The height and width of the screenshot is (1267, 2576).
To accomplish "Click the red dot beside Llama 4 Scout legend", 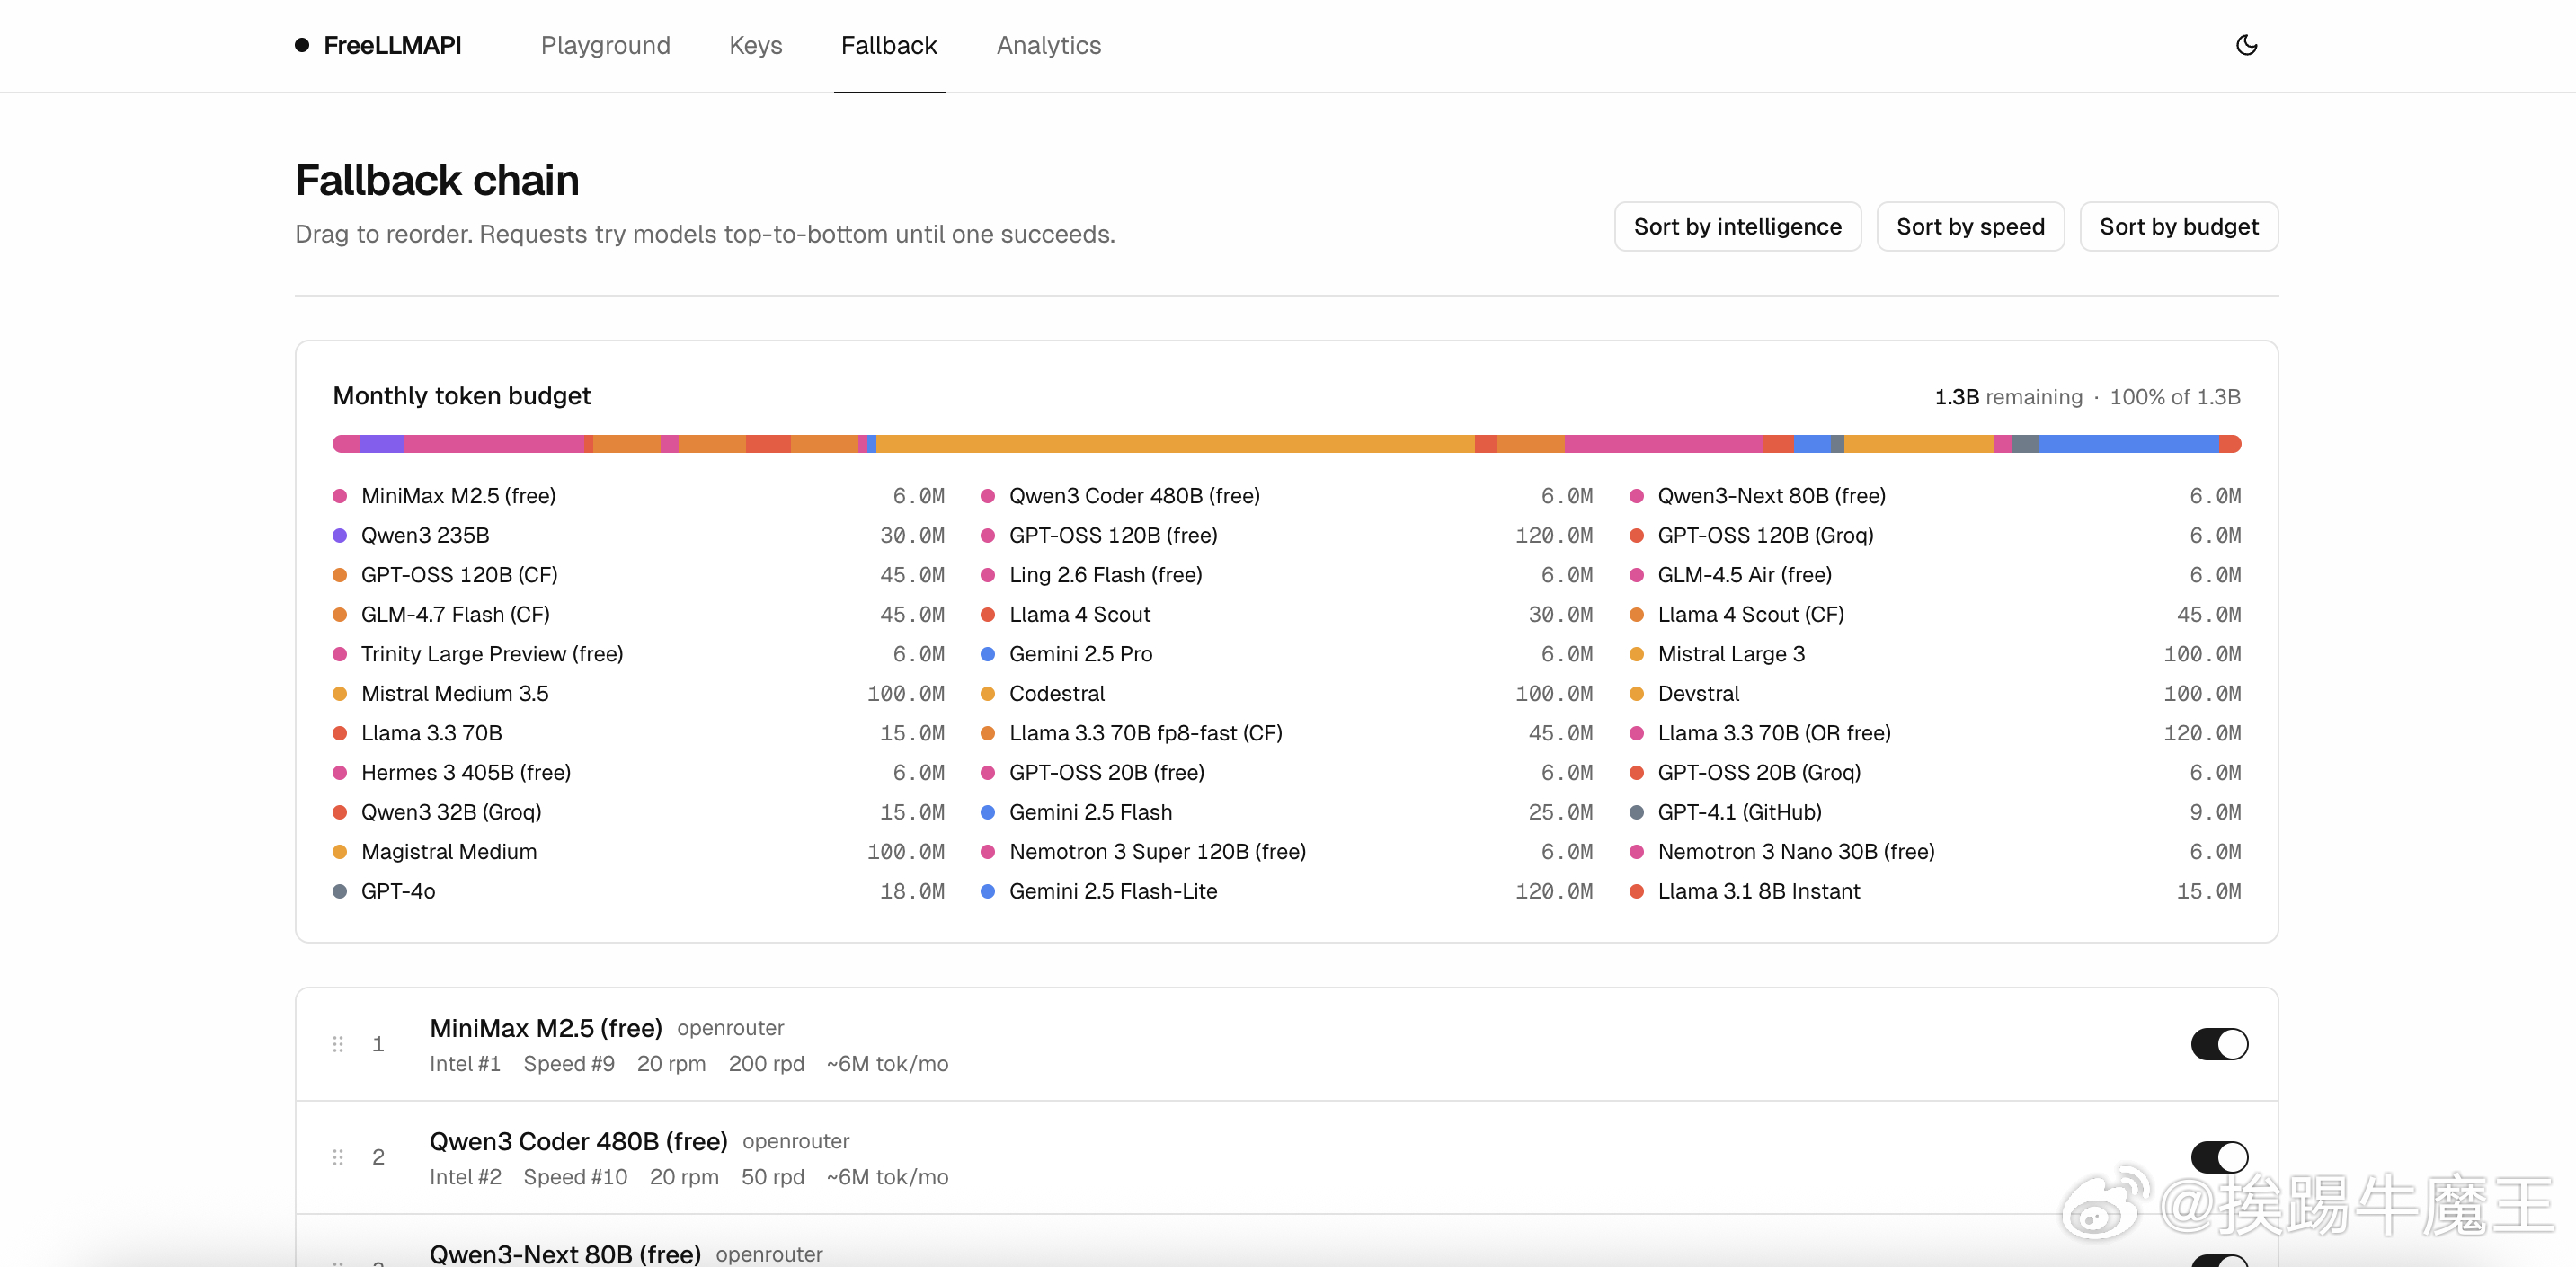I will coord(988,615).
